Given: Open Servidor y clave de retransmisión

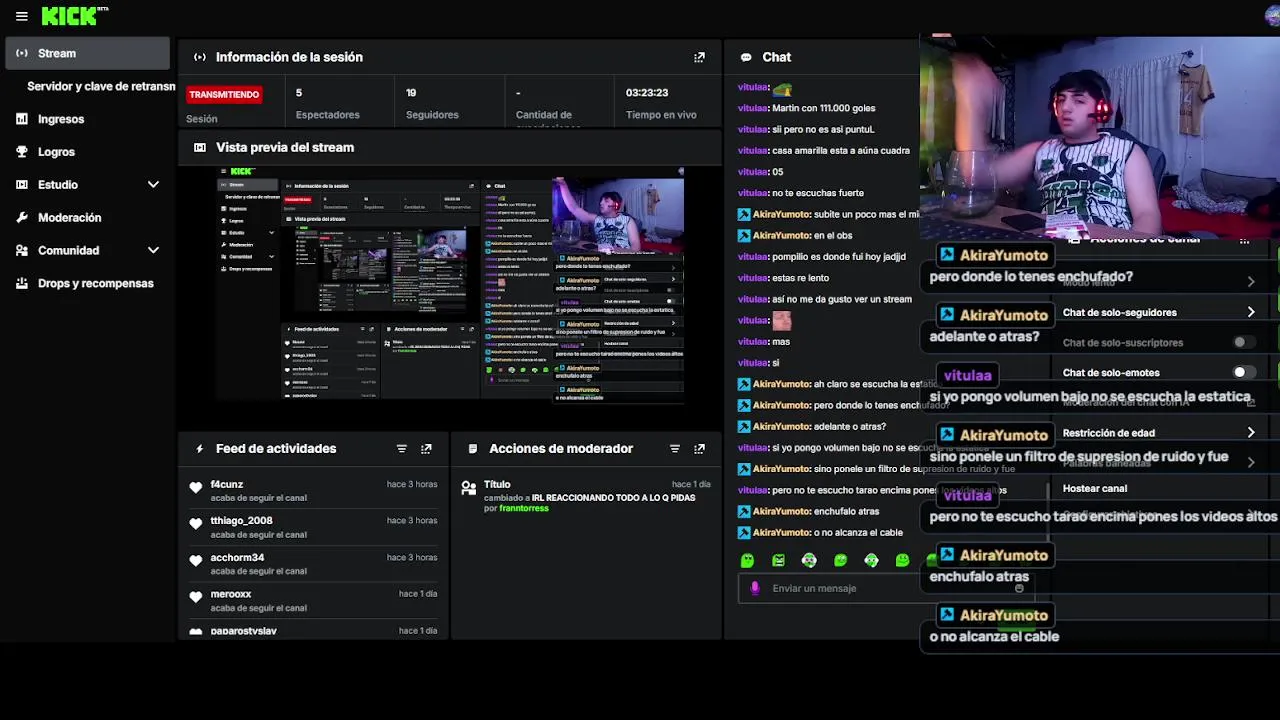Looking at the screenshot, I should pyautogui.click(x=100, y=86).
